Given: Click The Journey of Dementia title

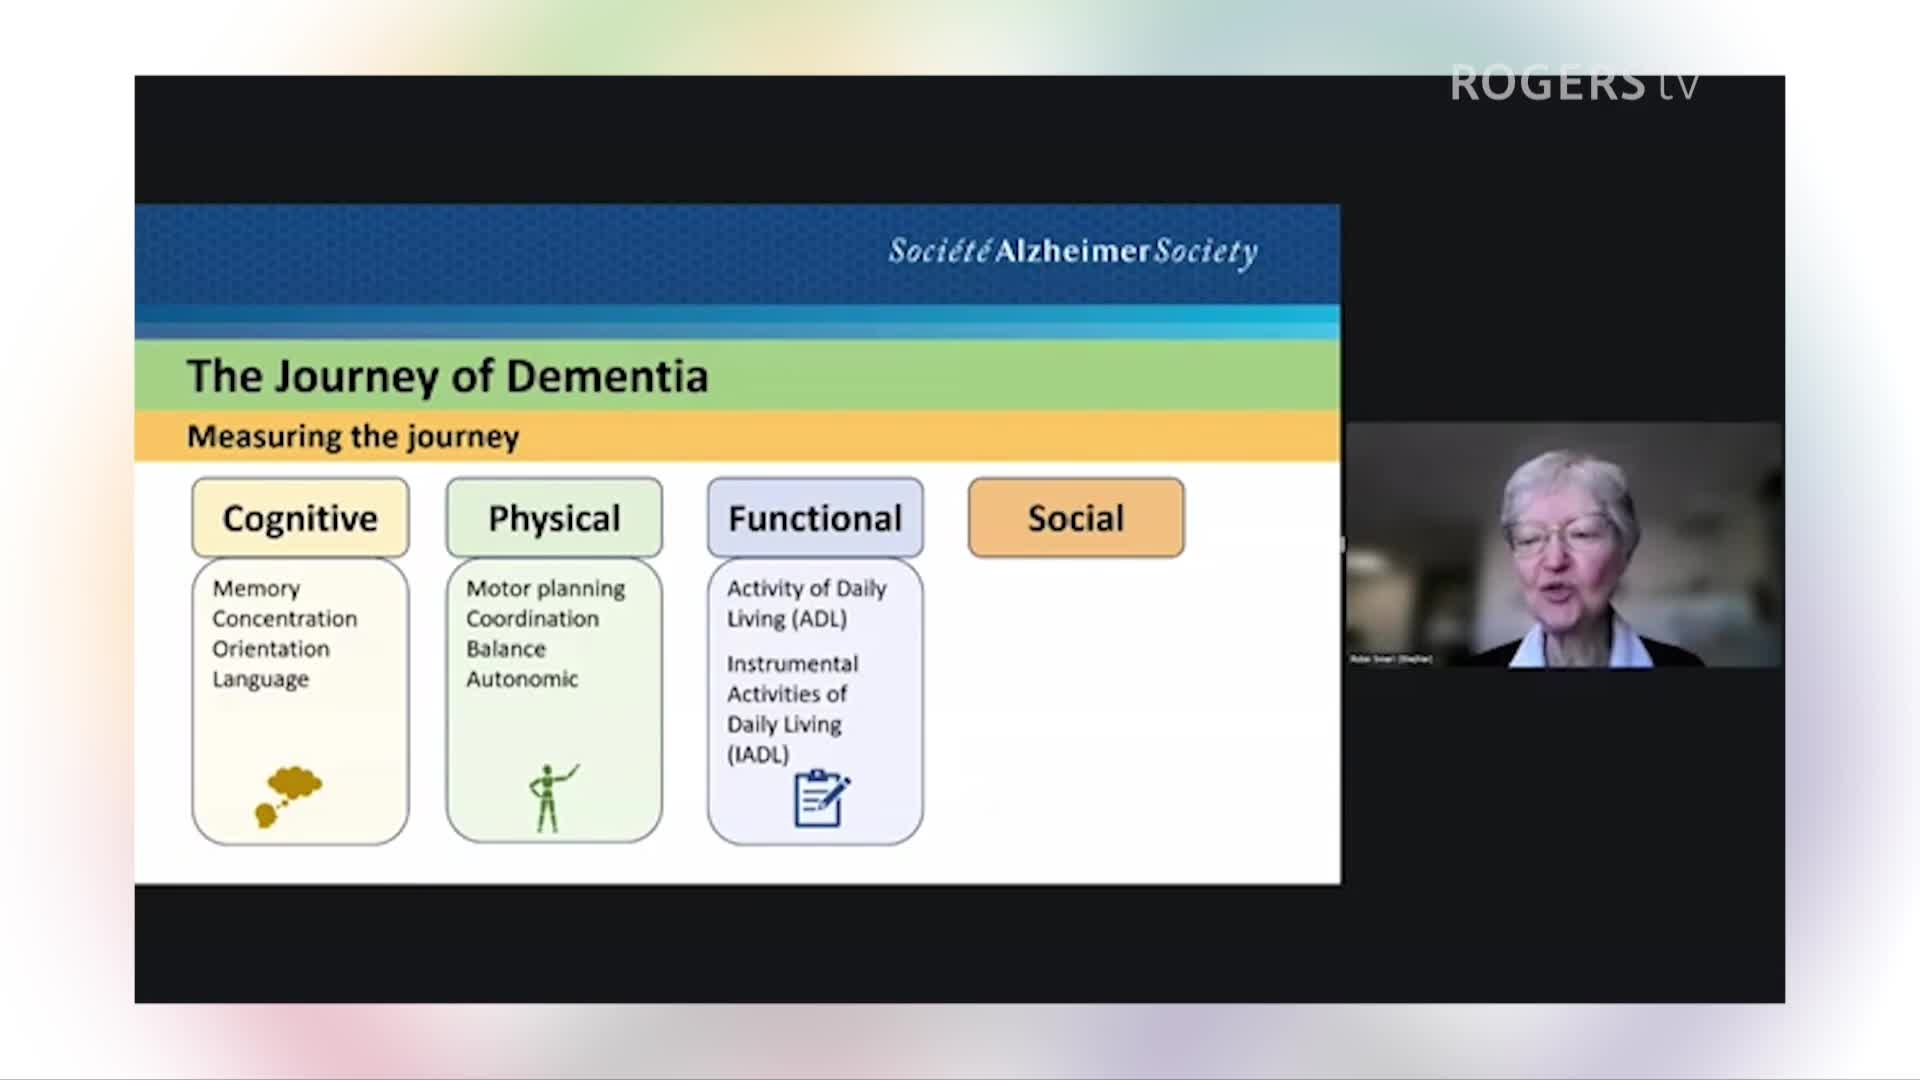Looking at the screenshot, I should tap(447, 376).
